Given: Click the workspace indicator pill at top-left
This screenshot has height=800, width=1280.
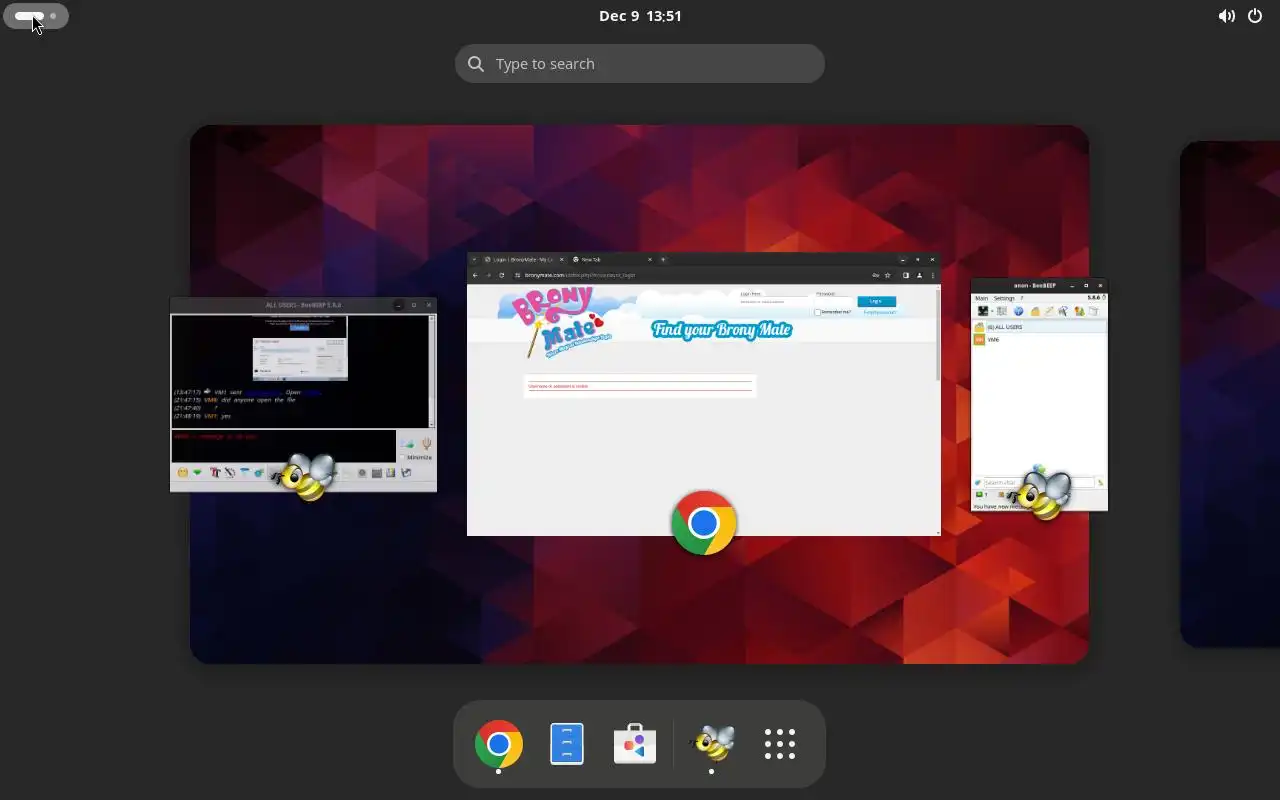Looking at the screenshot, I should click(35, 16).
